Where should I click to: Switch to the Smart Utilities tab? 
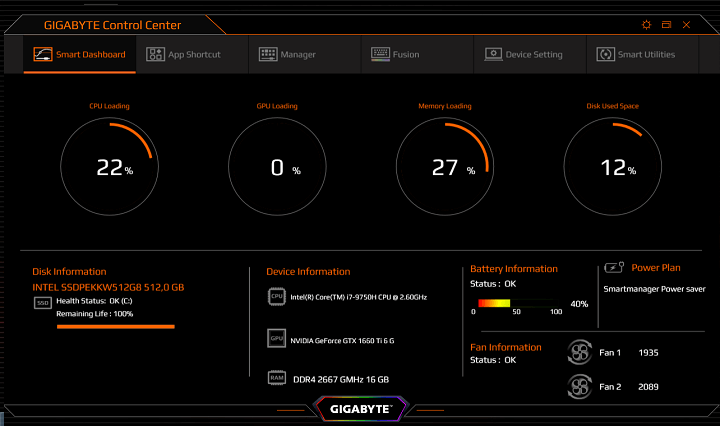point(642,55)
